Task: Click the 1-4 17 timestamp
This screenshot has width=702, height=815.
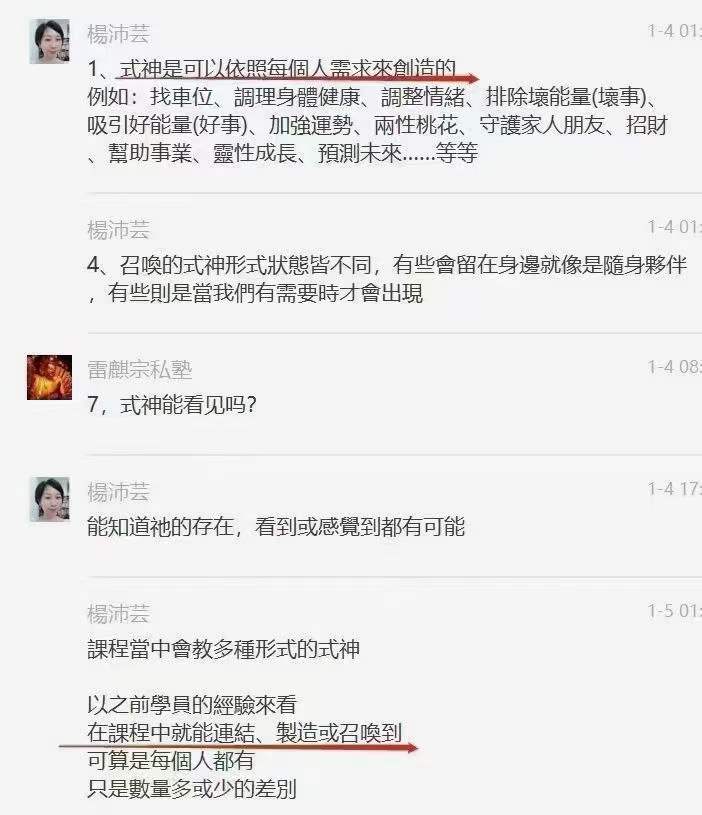Action: (x=674, y=489)
